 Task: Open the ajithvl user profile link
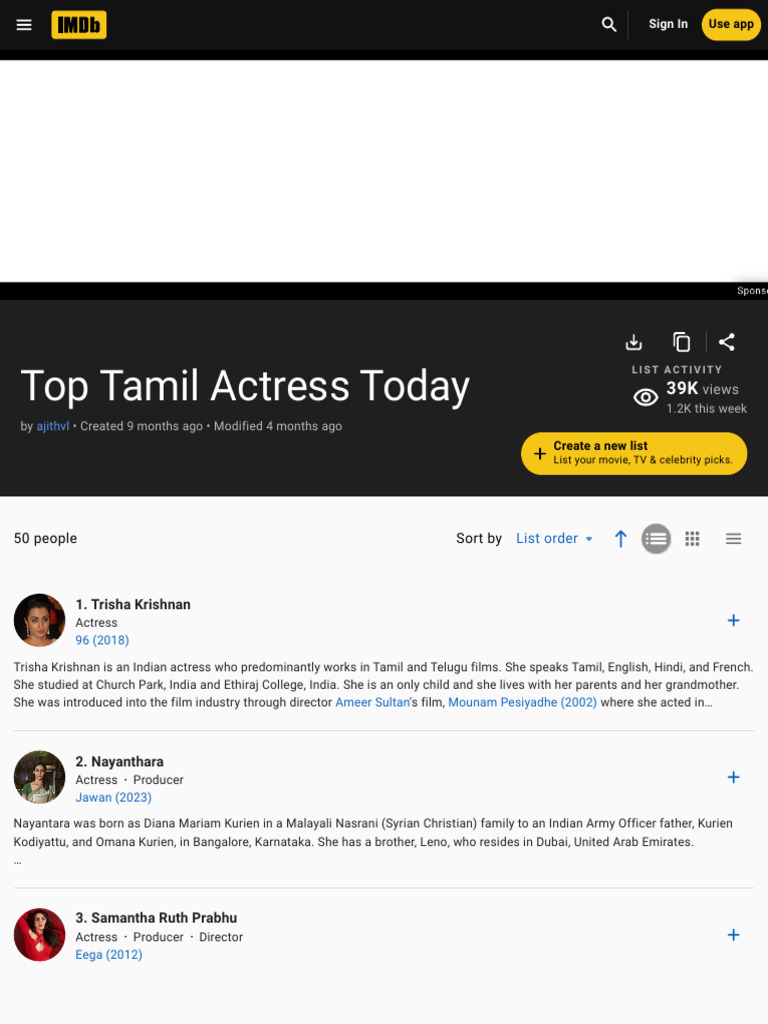pos(53,426)
